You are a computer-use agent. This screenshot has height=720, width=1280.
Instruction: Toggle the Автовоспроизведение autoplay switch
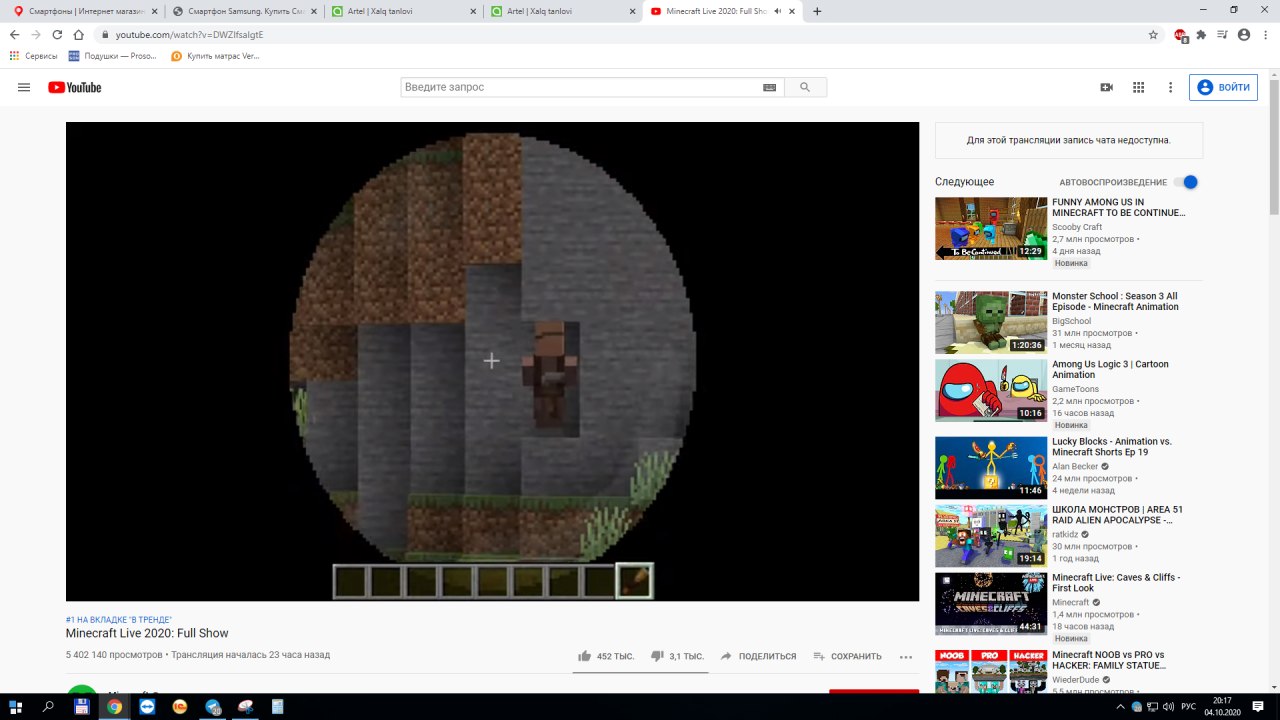coord(1186,182)
